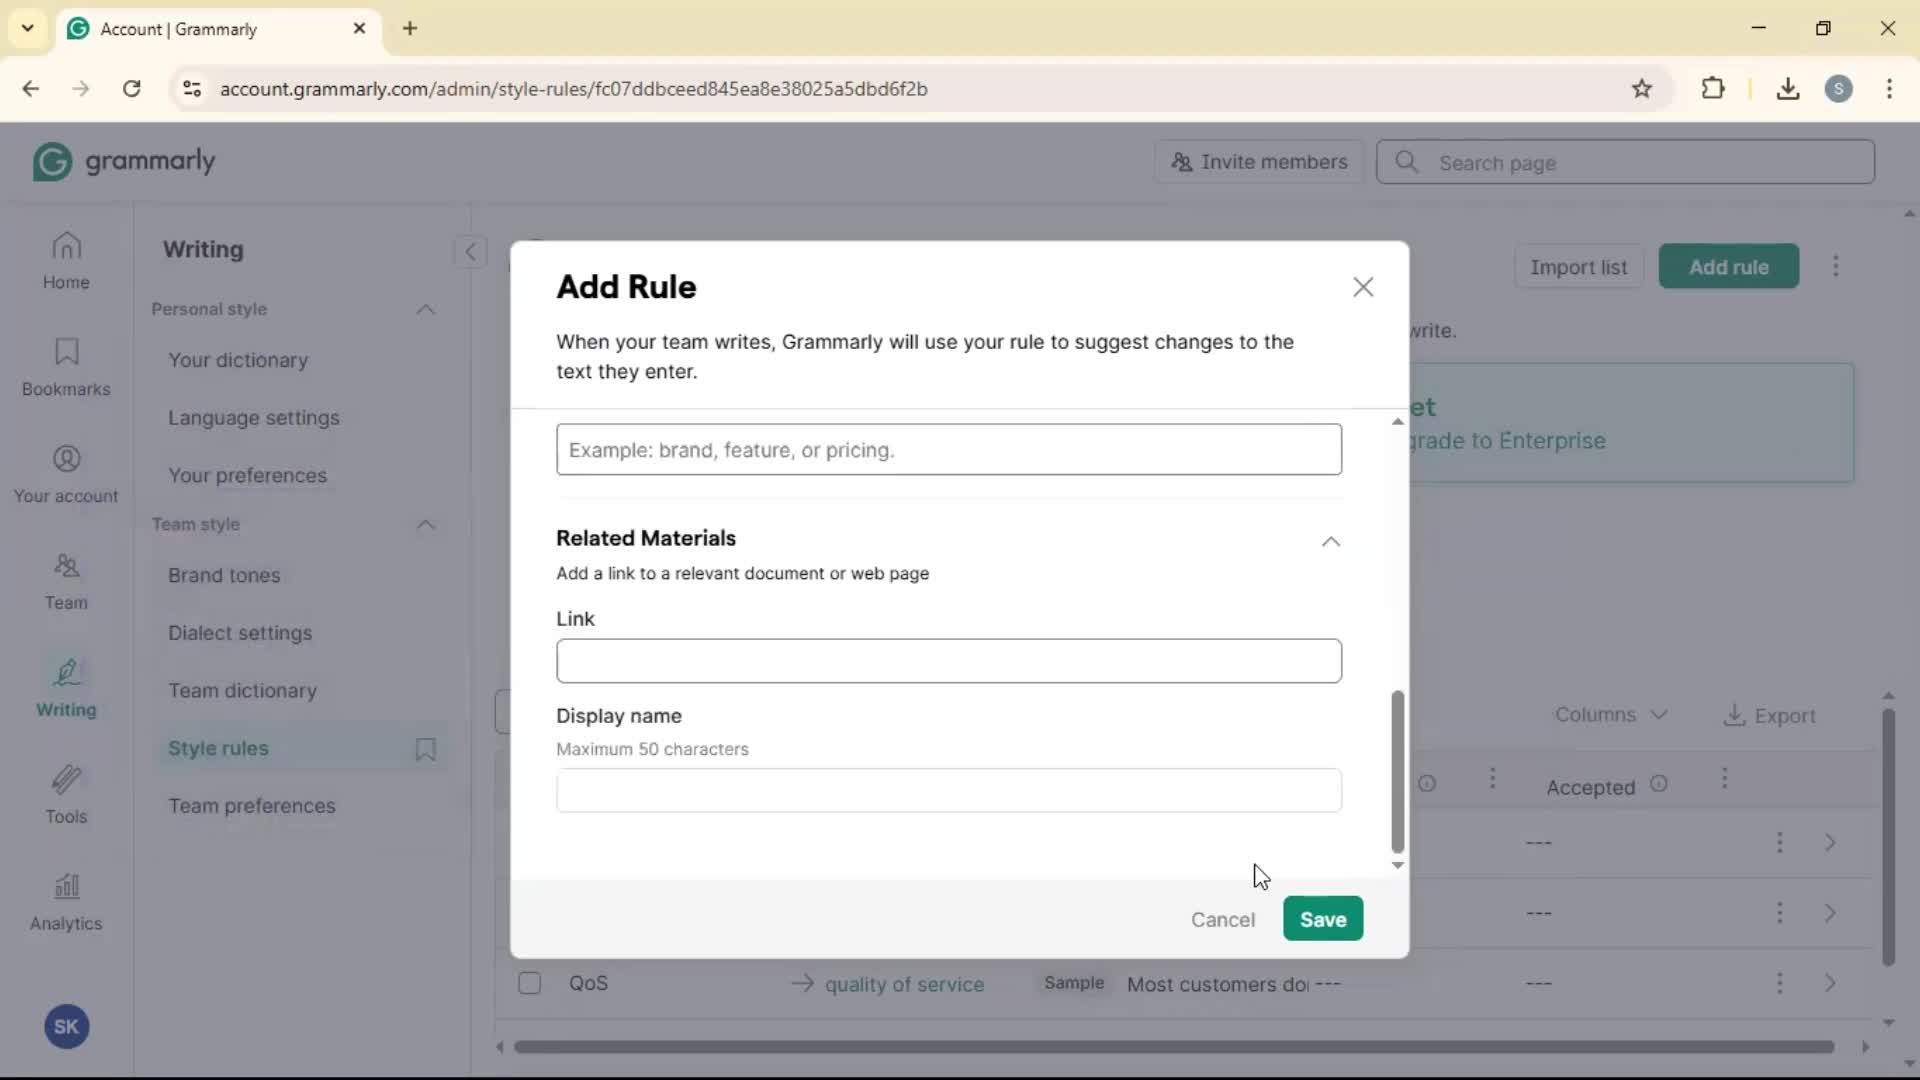Open three-dot menu beside Add rule
Viewport: 1920px width, 1080px height.
tap(1835, 266)
